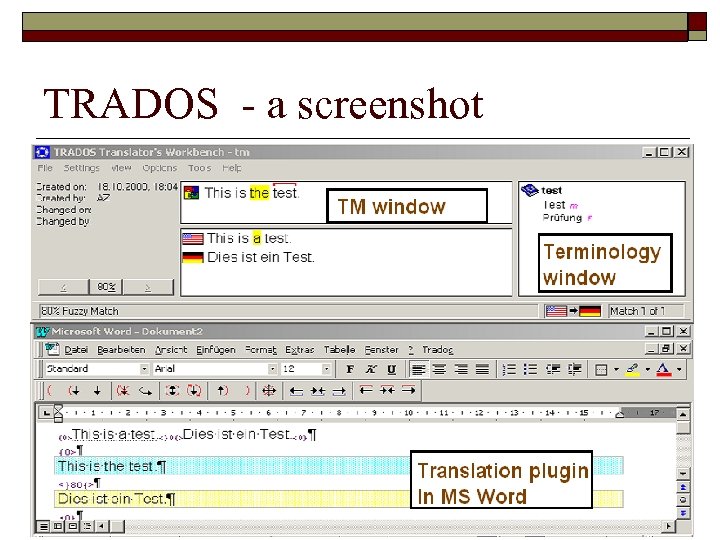Click the overlined left-arrow previous term icon
The height and width of the screenshot is (540, 720).
pos(366,390)
